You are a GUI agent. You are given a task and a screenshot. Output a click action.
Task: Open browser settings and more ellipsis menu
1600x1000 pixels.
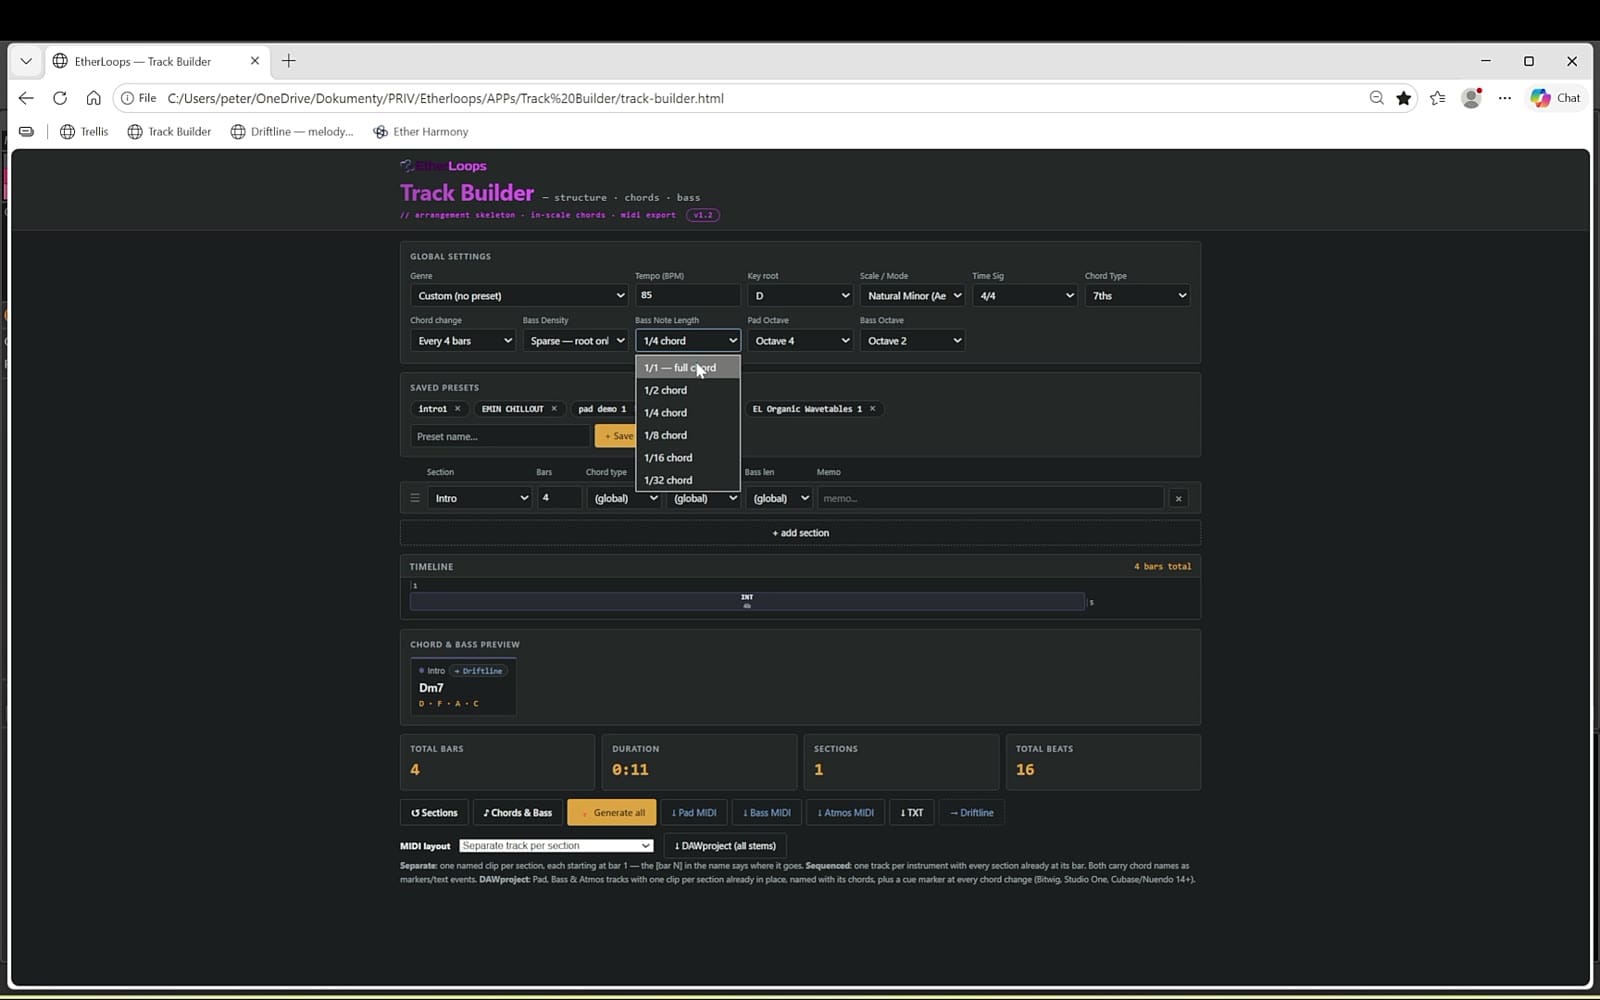point(1505,98)
